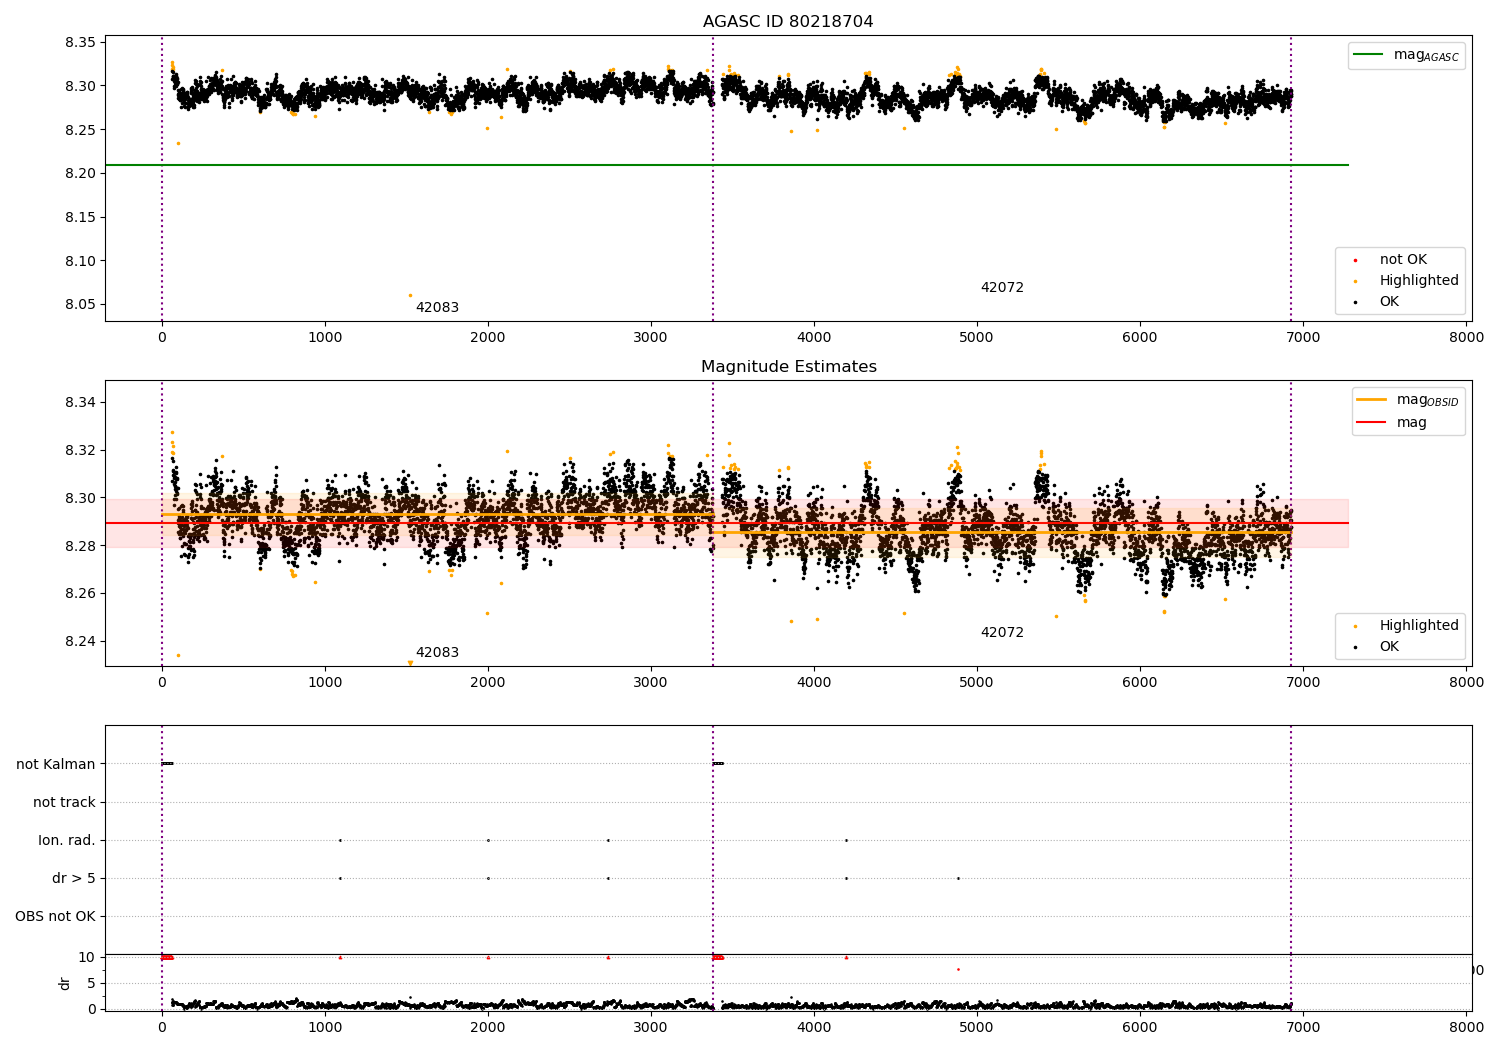Click the "not track" row label
Viewport: 1500px width, 1050px height.
point(64,803)
